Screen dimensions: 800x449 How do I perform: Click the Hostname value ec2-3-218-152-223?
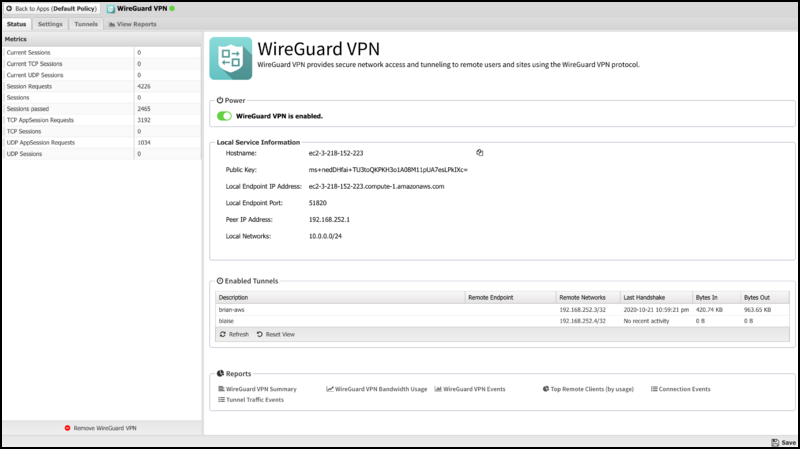coord(336,153)
